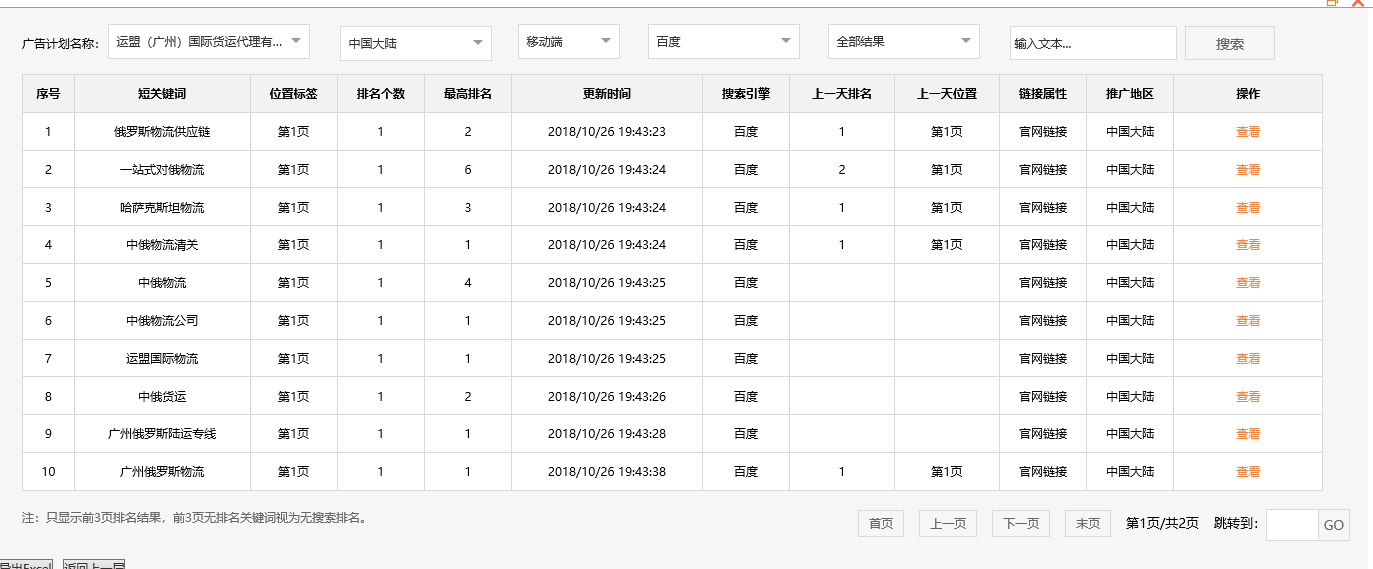The image size is (1373, 569).
Task: Click 查看 for 广州俄罗斯物流 row
Action: pos(1248,472)
